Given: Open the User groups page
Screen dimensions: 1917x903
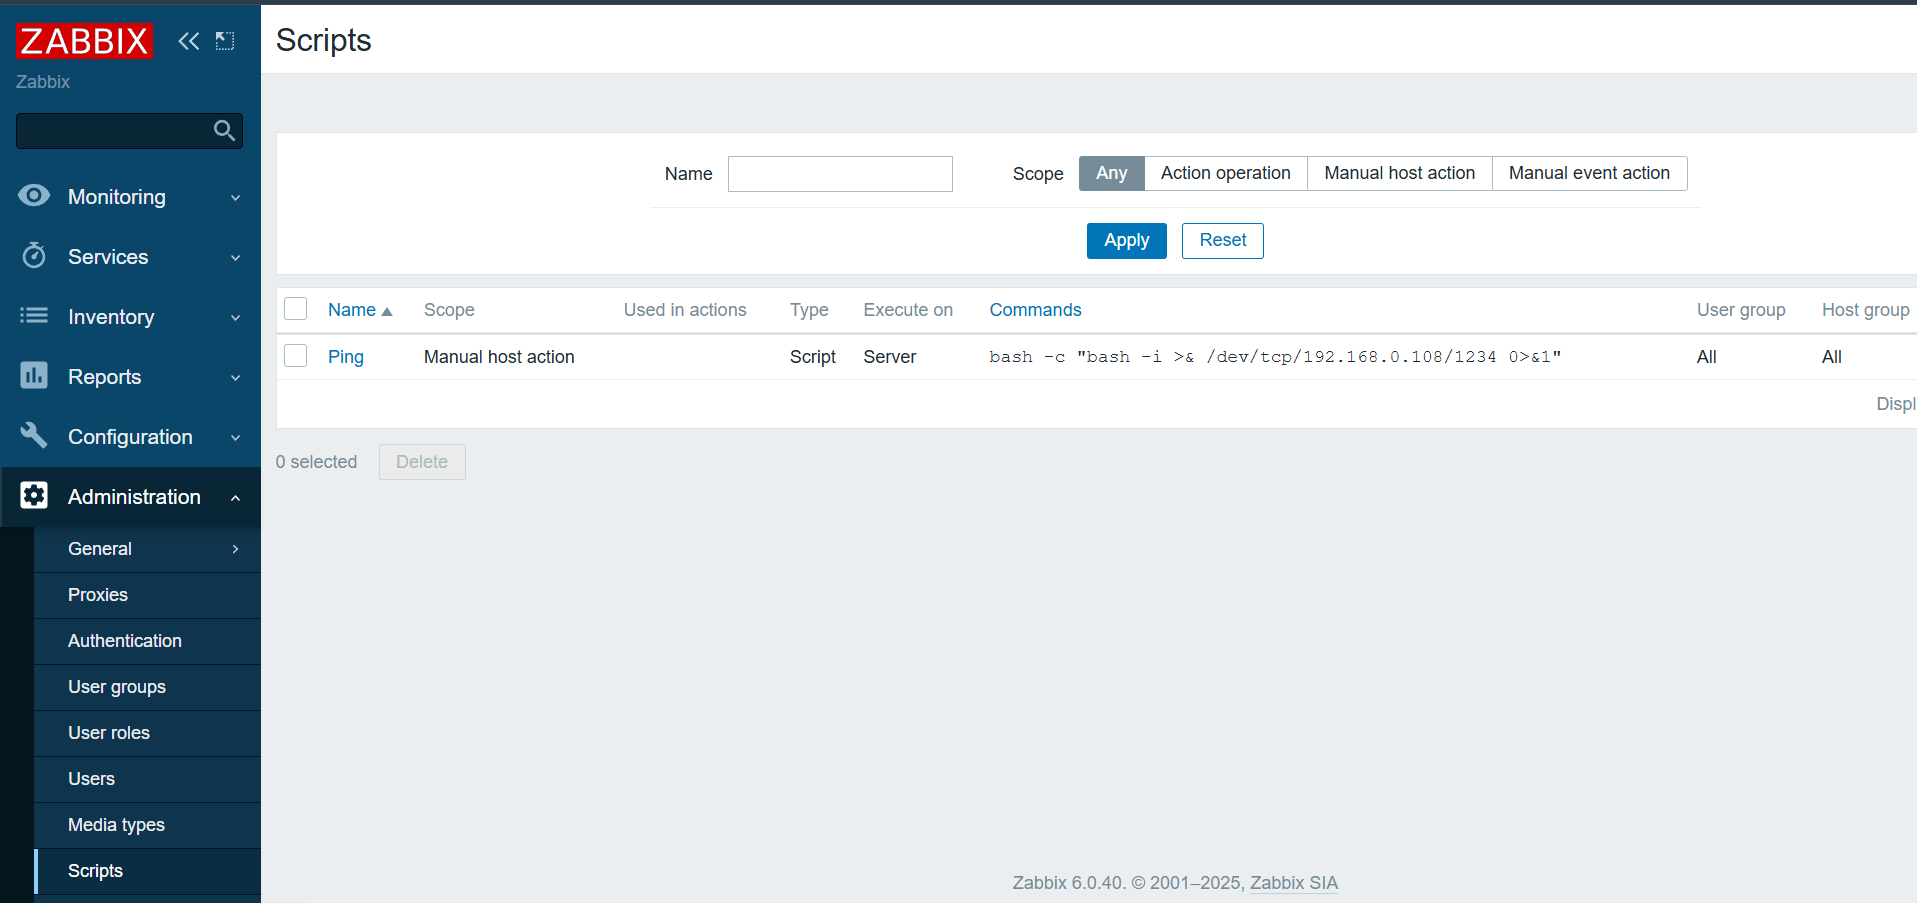Looking at the screenshot, I should (x=147, y=687).
